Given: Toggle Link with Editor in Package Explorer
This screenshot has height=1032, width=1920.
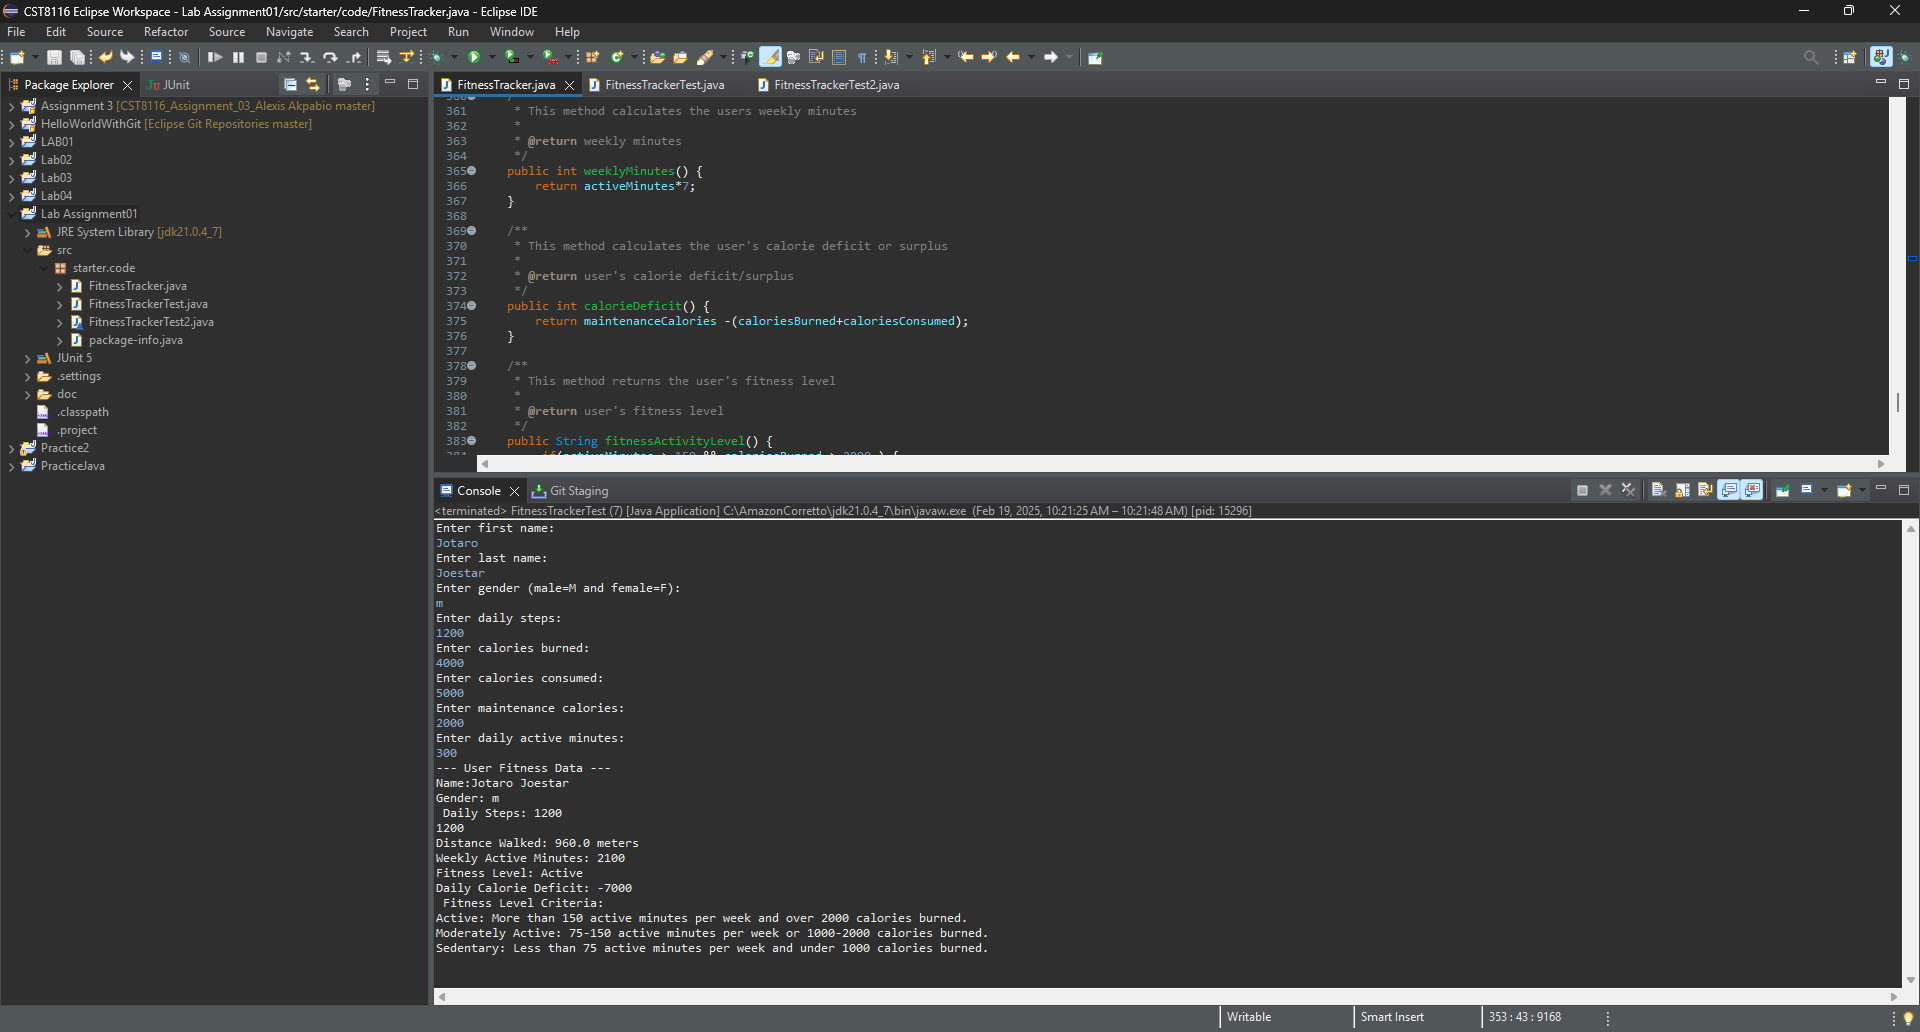Looking at the screenshot, I should coord(313,85).
